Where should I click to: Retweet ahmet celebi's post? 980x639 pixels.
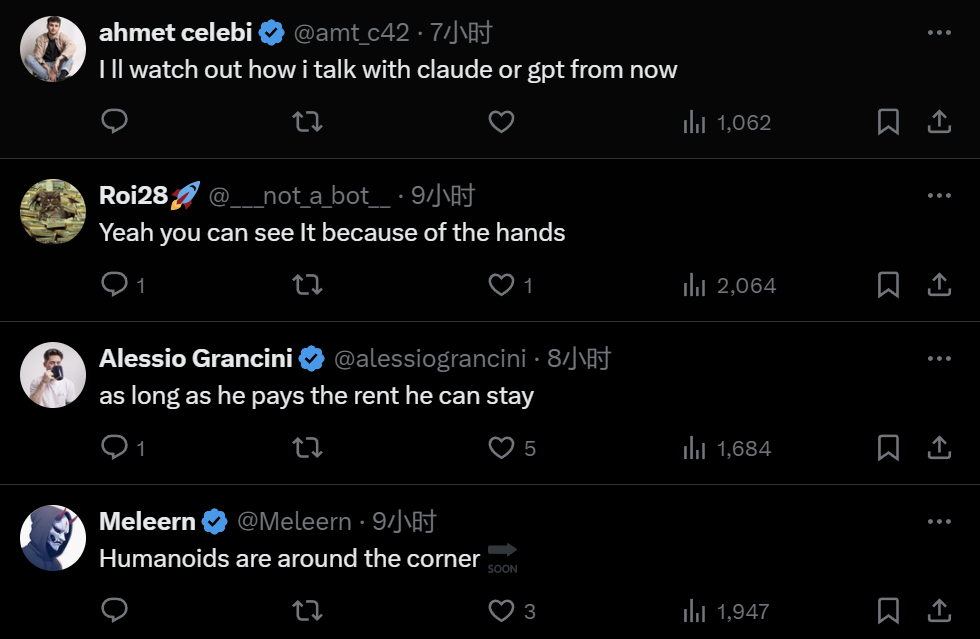[307, 122]
